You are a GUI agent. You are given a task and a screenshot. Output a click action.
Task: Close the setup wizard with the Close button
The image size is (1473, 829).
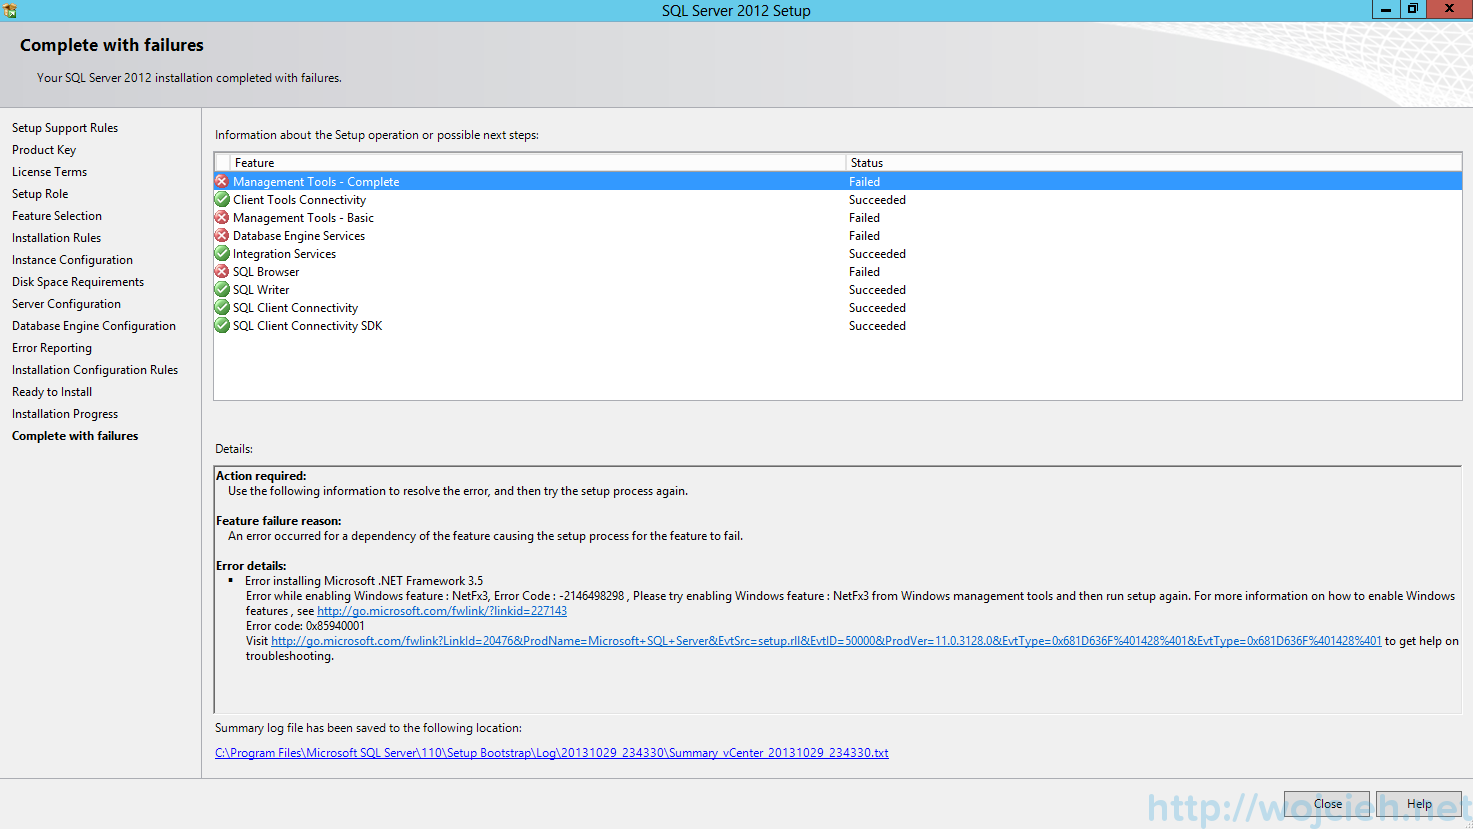tap(1327, 804)
